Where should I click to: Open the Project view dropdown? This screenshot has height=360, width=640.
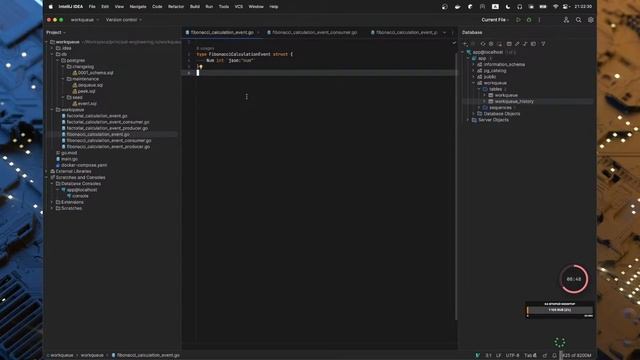[56, 32]
